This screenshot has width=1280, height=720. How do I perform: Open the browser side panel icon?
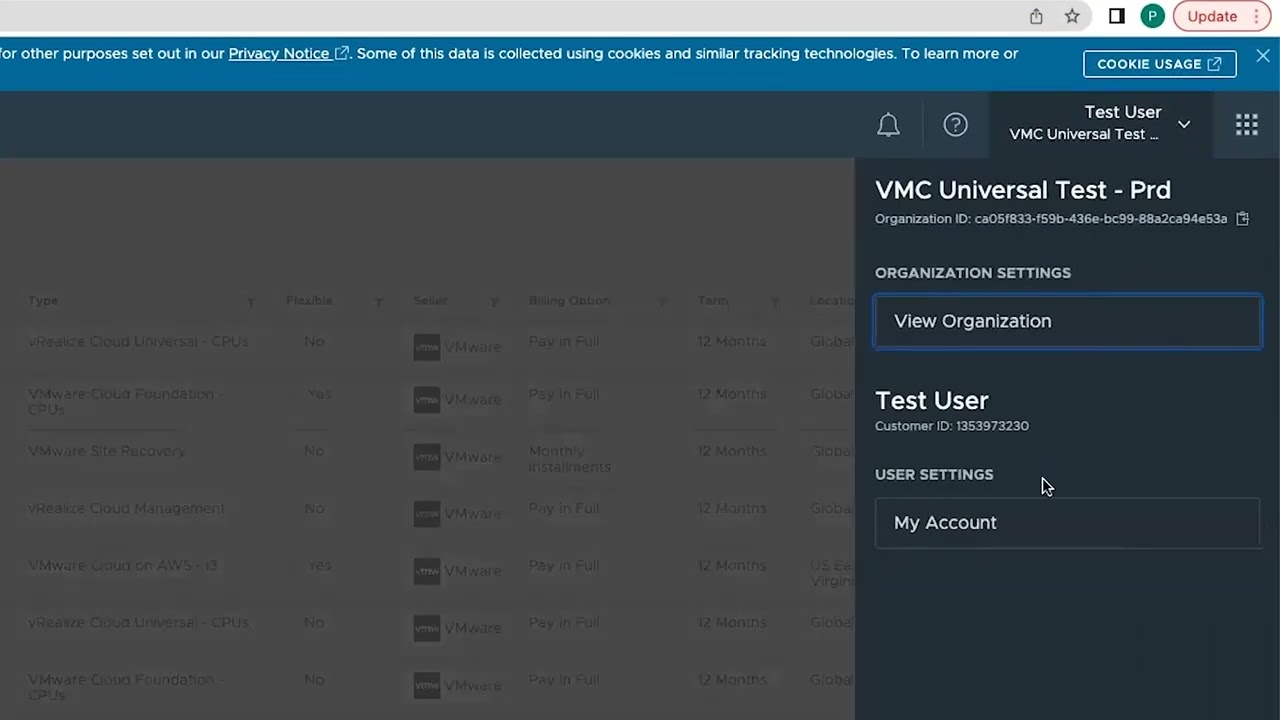click(1117, 16)
